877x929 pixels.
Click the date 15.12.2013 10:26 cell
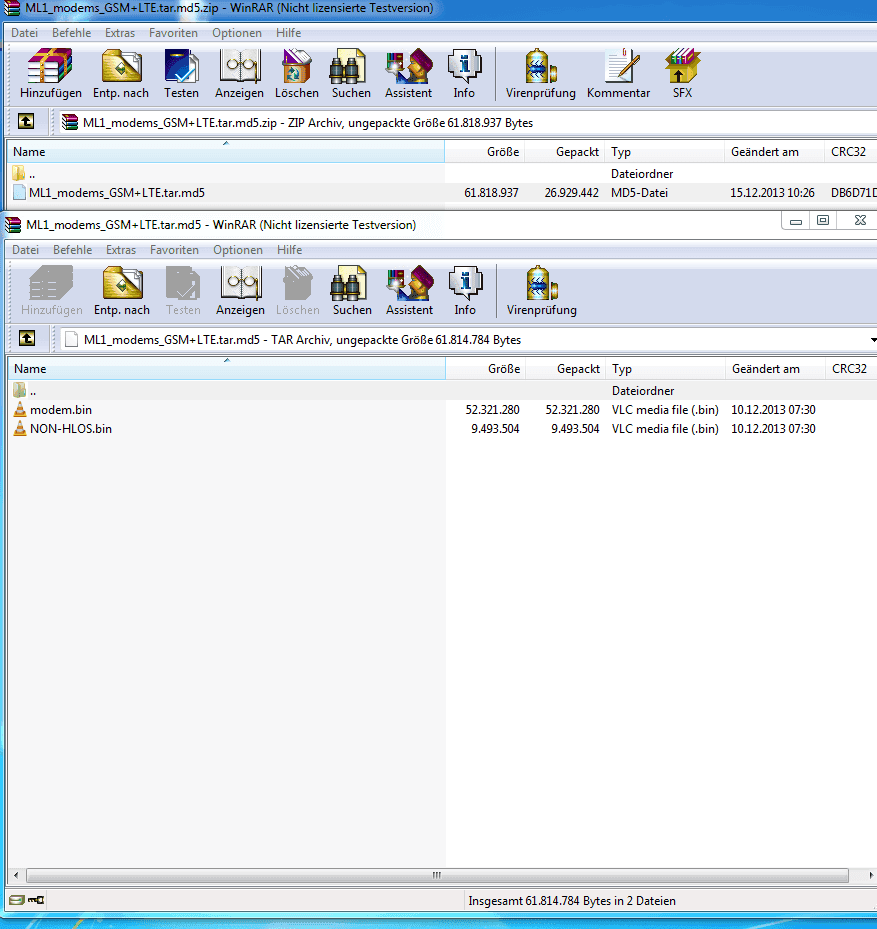pyautogui.click(x=772, y=193)
